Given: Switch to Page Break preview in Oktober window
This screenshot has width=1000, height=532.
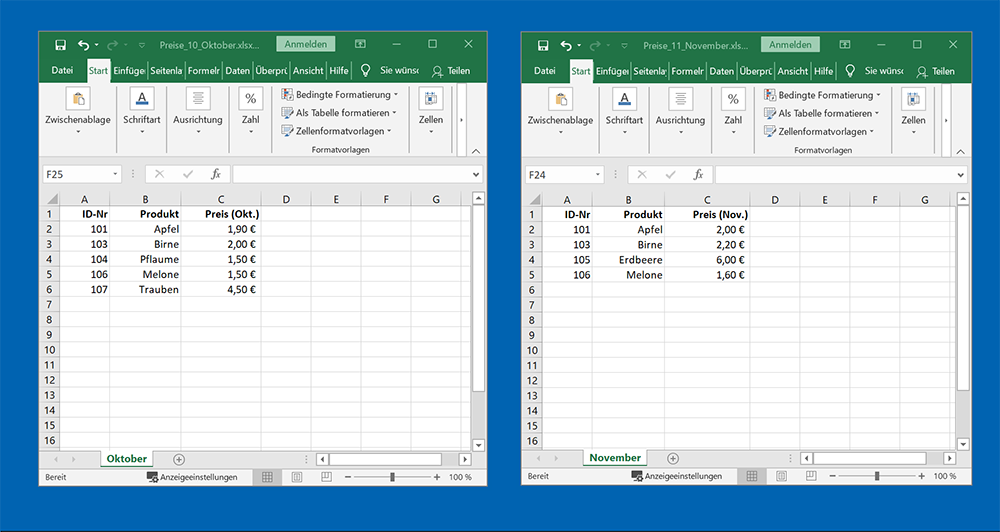Looking at the screenshot, I should [326, 477].
